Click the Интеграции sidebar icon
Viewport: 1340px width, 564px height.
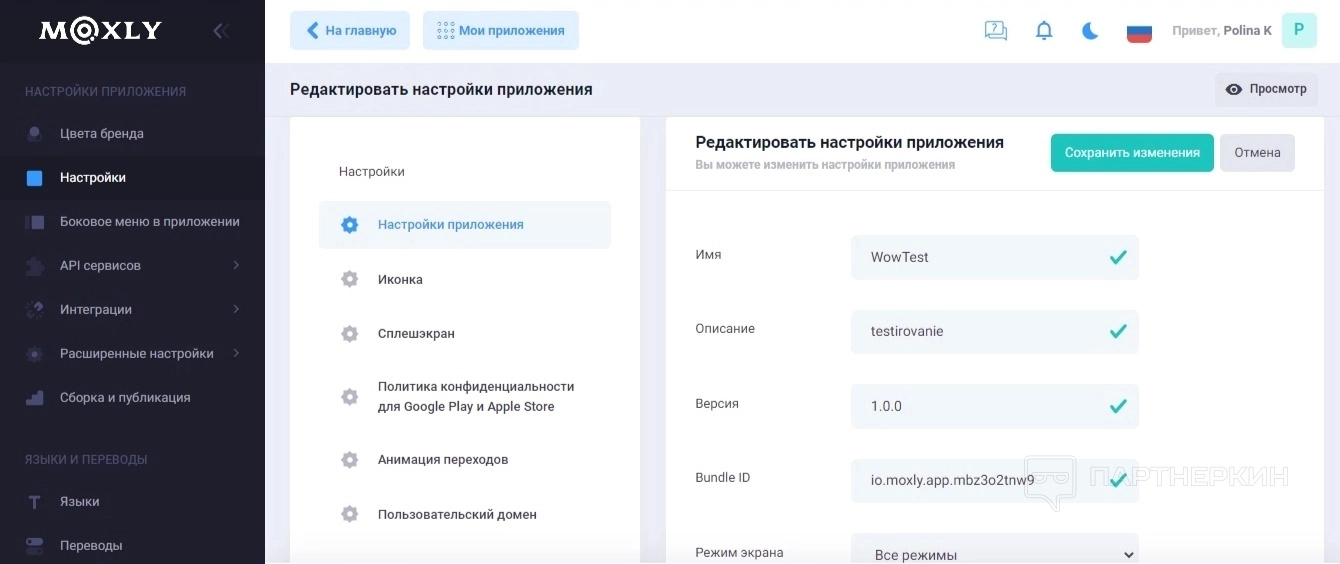tap(35, 310)
